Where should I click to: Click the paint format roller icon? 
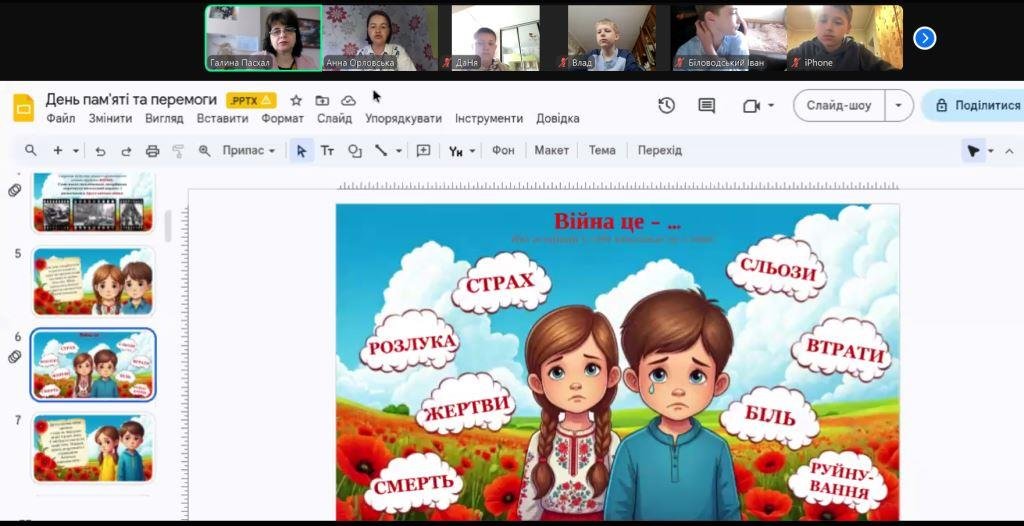[x=178, y=151]
